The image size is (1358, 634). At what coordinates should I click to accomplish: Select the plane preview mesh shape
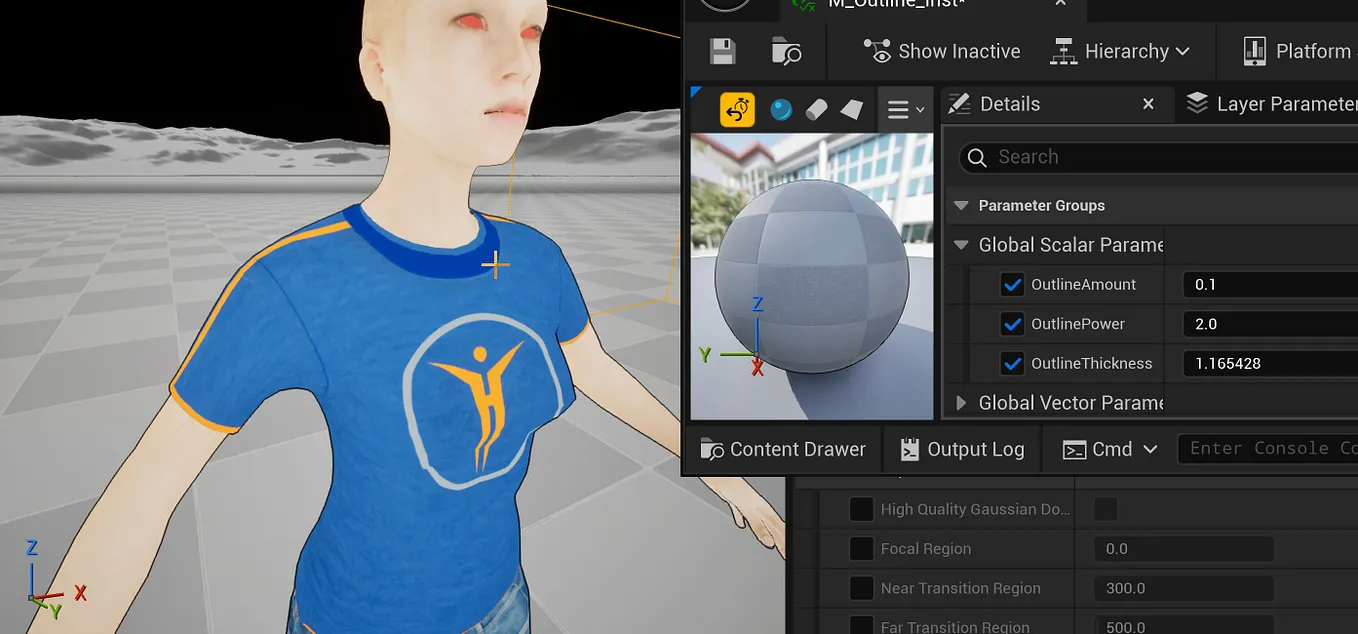[x=849, y=108]
